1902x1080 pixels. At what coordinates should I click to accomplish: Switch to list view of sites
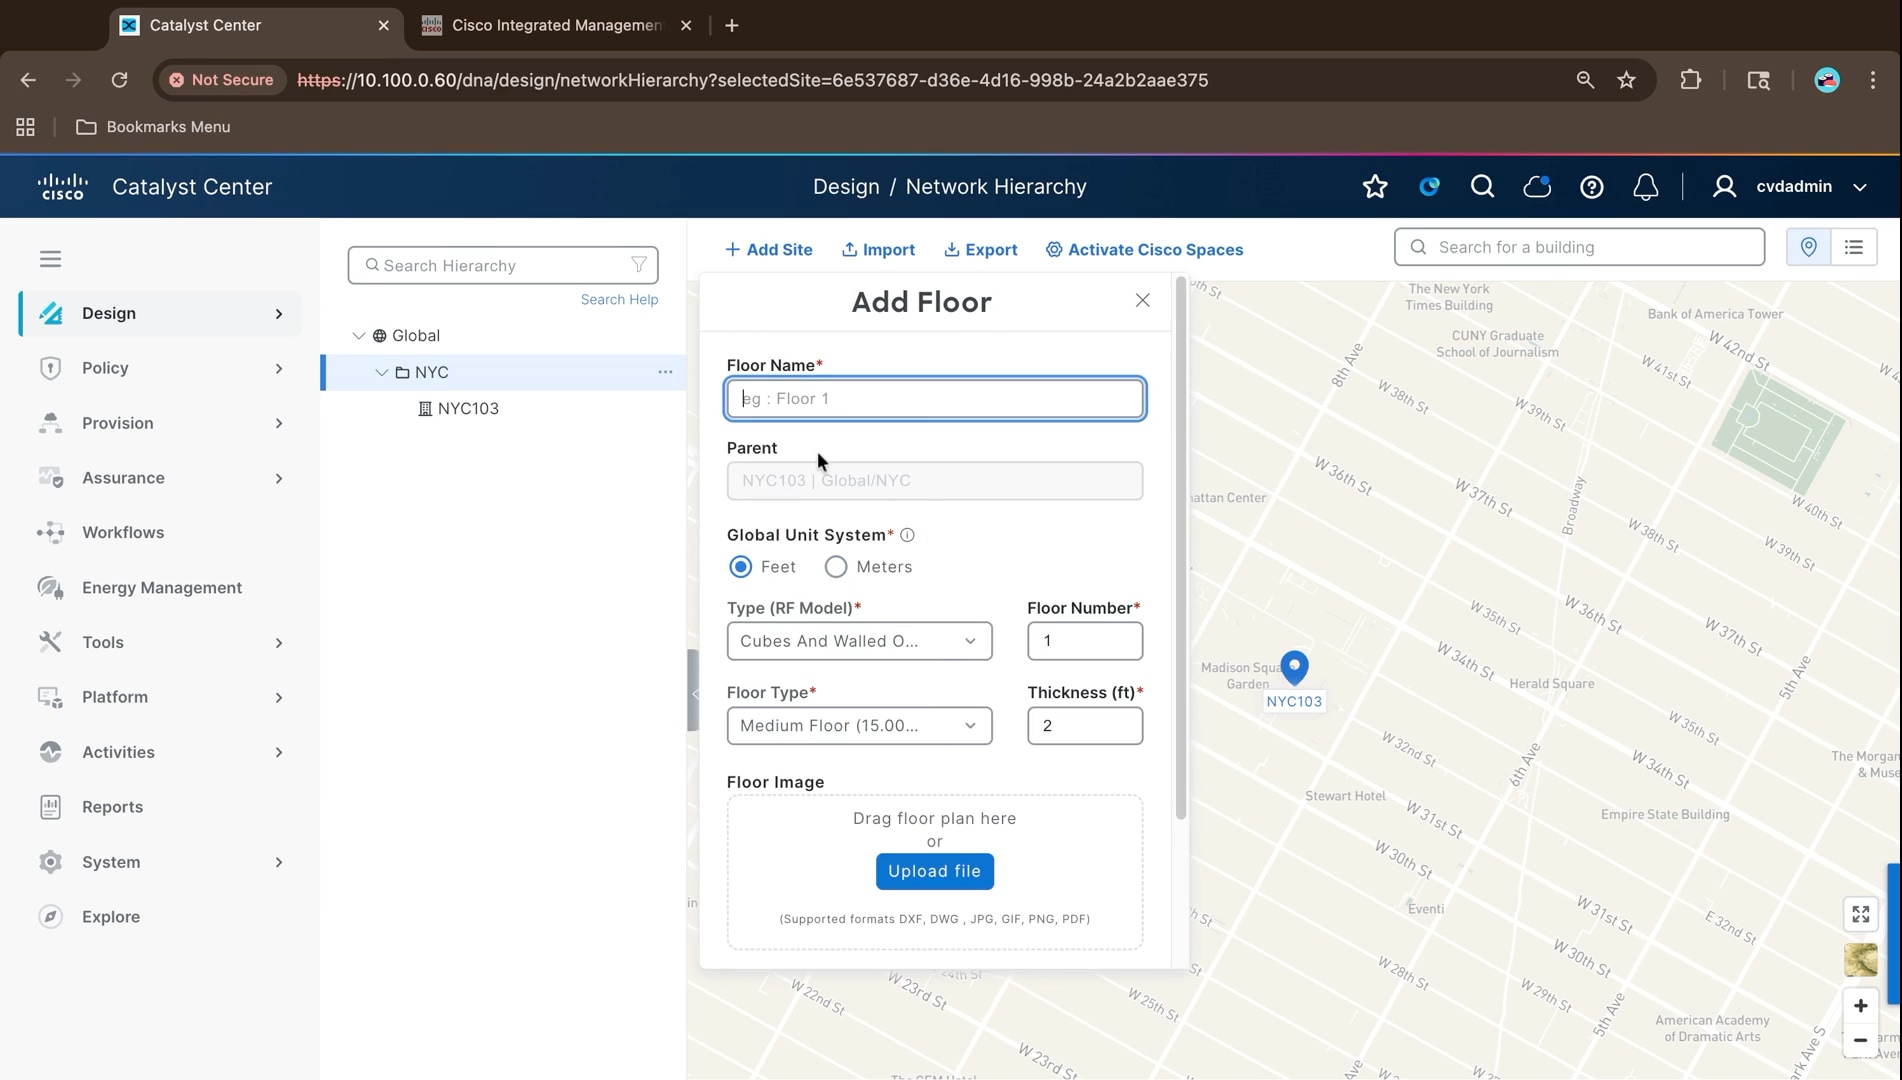pos(1853,247)
